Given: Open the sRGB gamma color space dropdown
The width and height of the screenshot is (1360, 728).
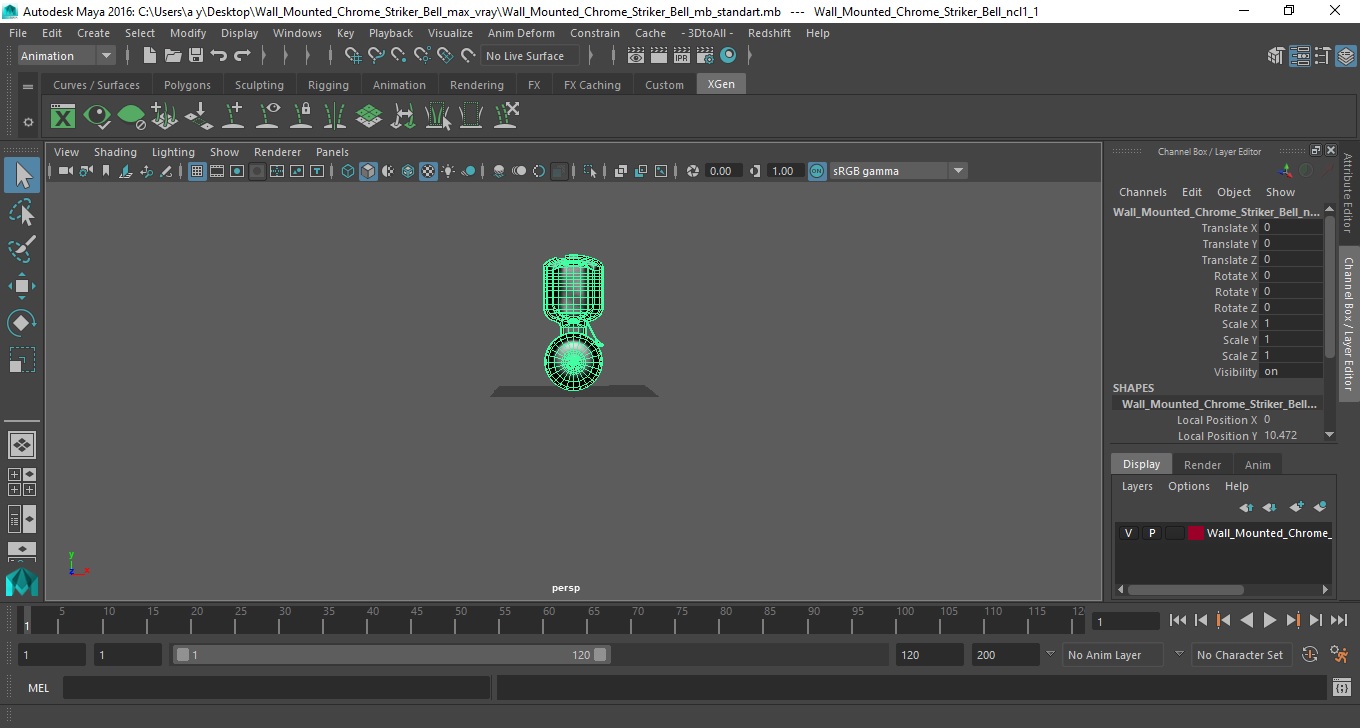Looking at the screenshot, I should click(x=898, y=171).
